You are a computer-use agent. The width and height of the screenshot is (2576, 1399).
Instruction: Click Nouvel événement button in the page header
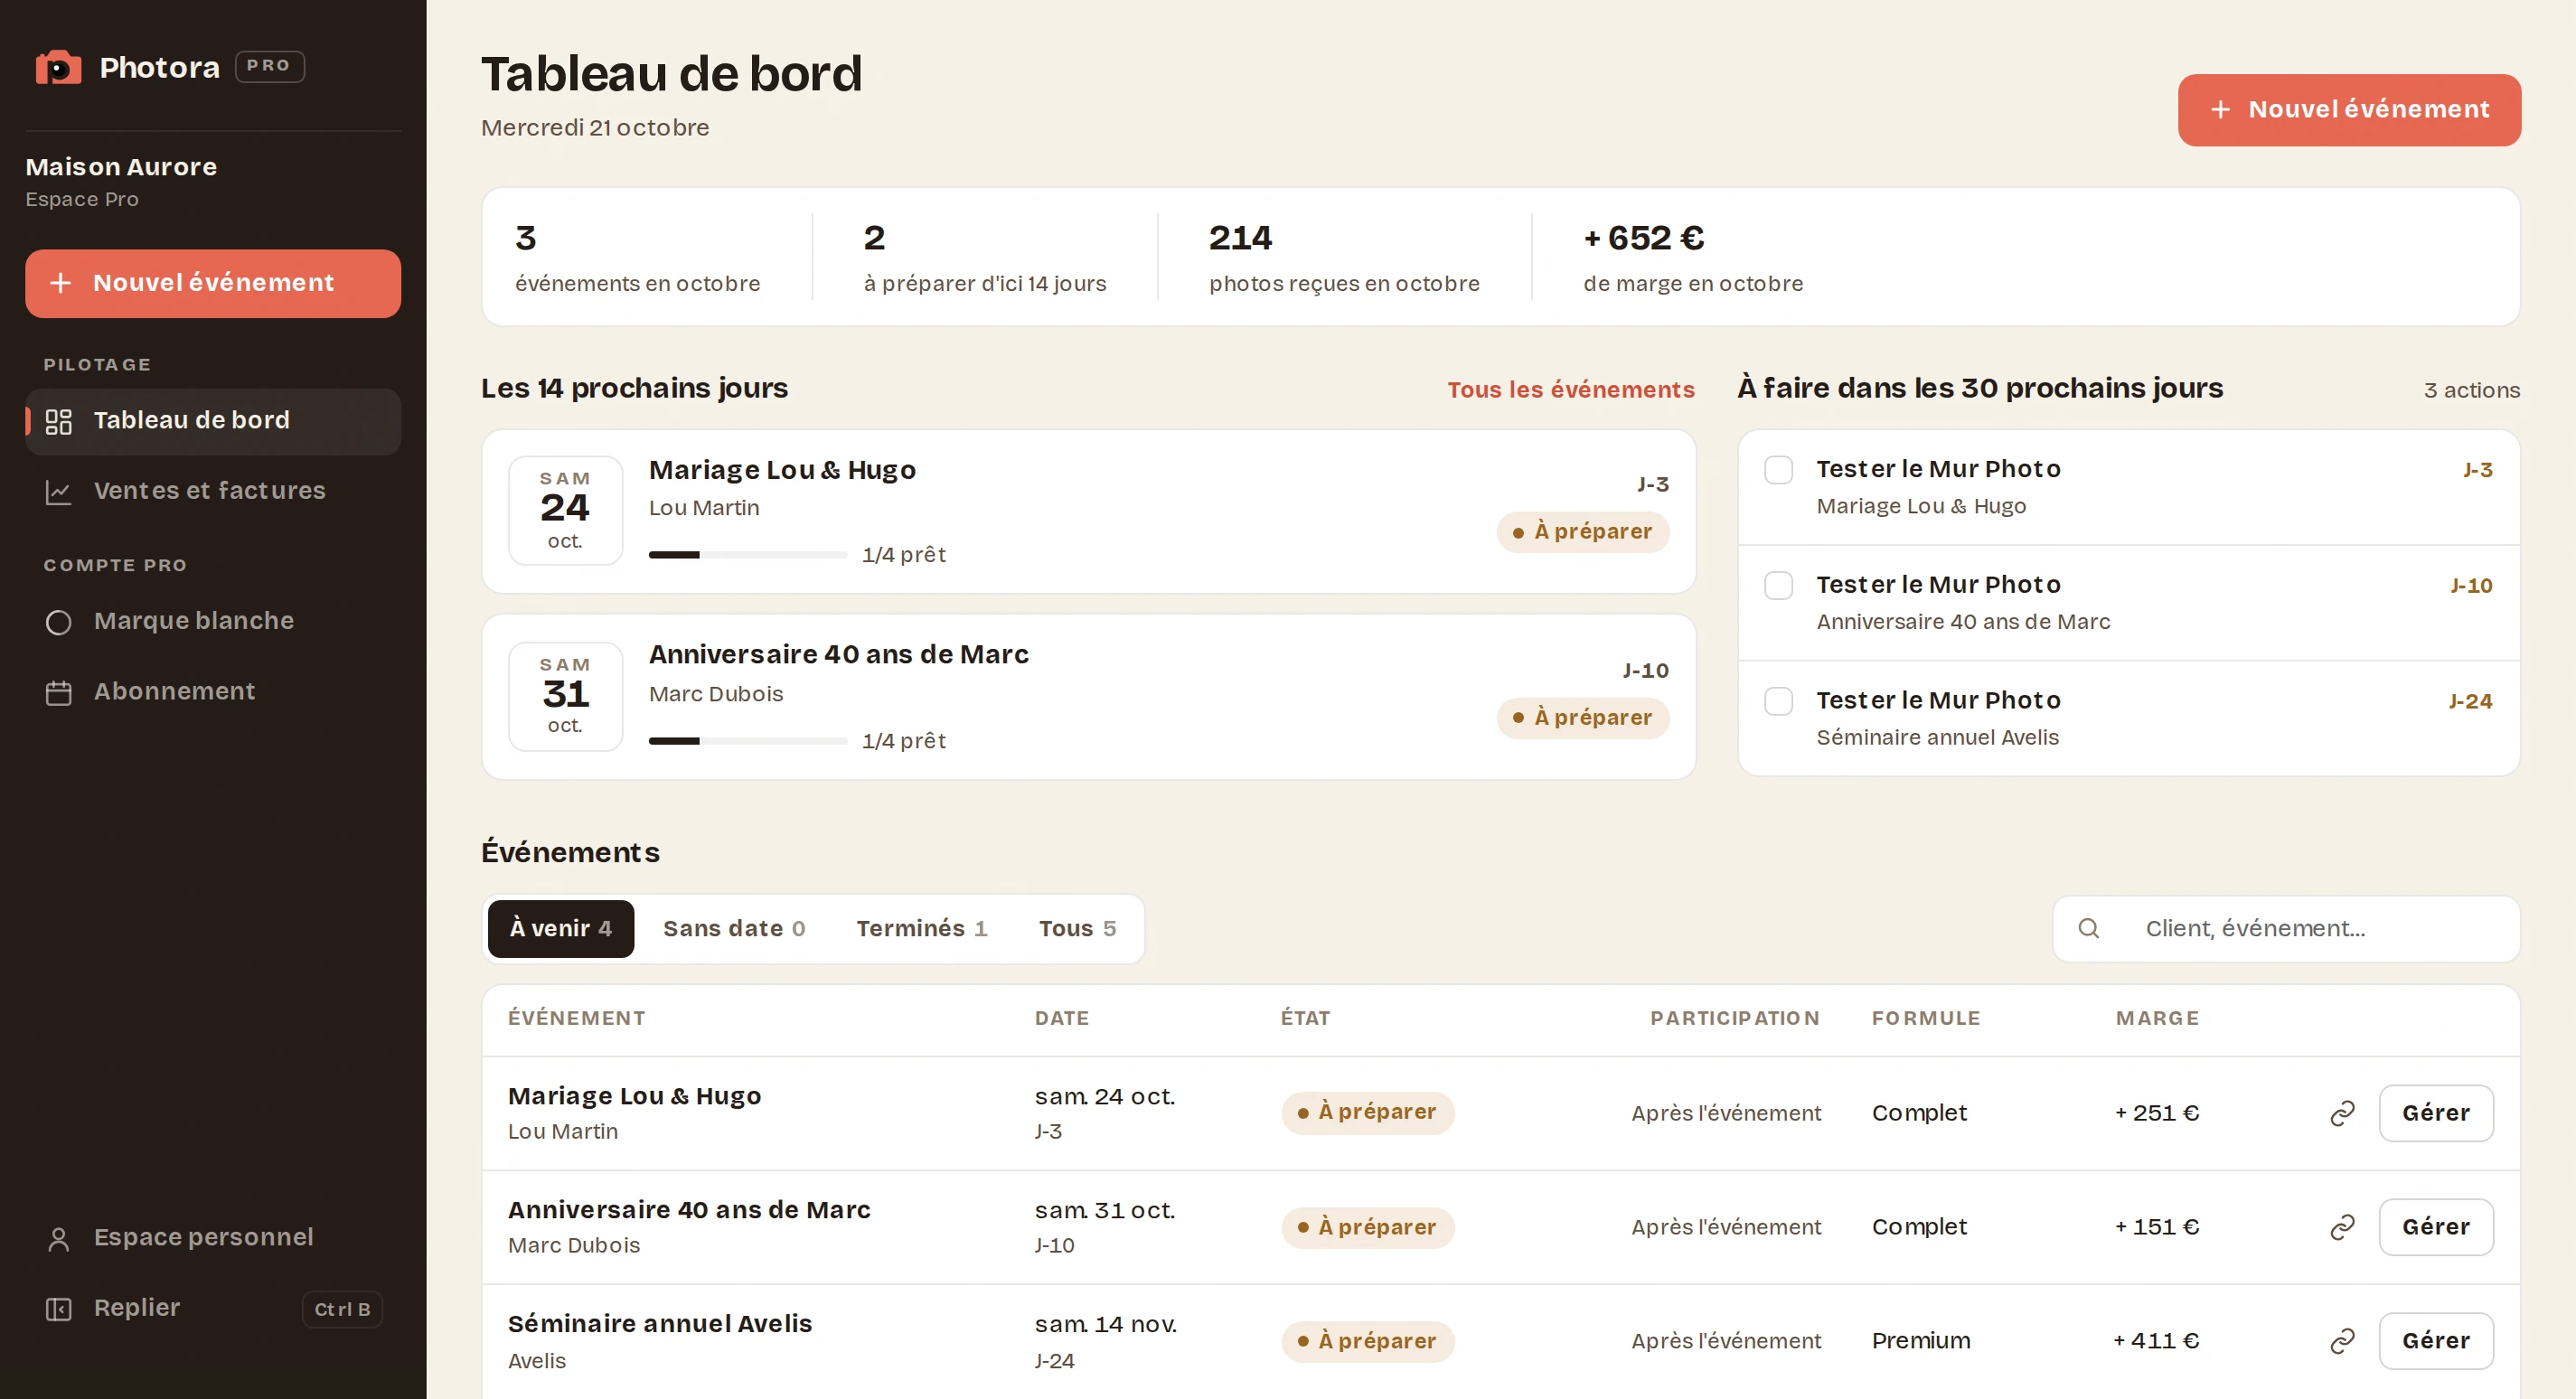[x=2349, y=110]
